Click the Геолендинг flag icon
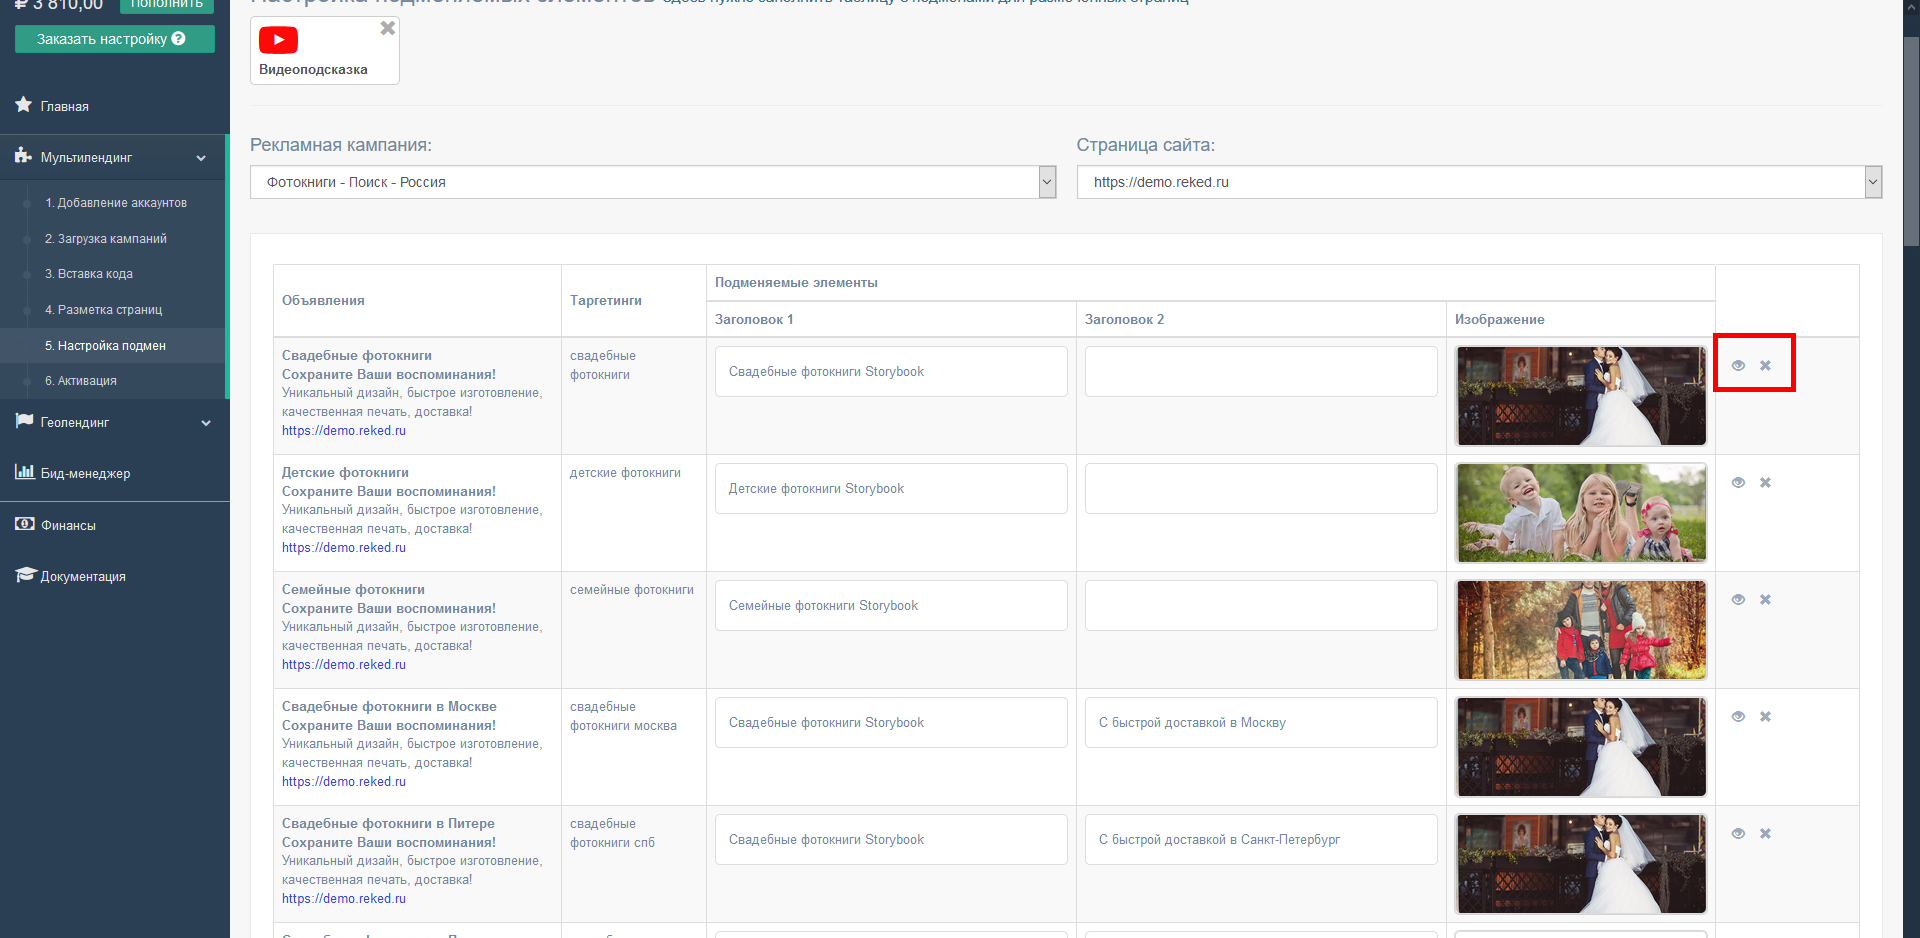Image resolution: width=1920 pixels, height=938 pixels. pos(24,421)
